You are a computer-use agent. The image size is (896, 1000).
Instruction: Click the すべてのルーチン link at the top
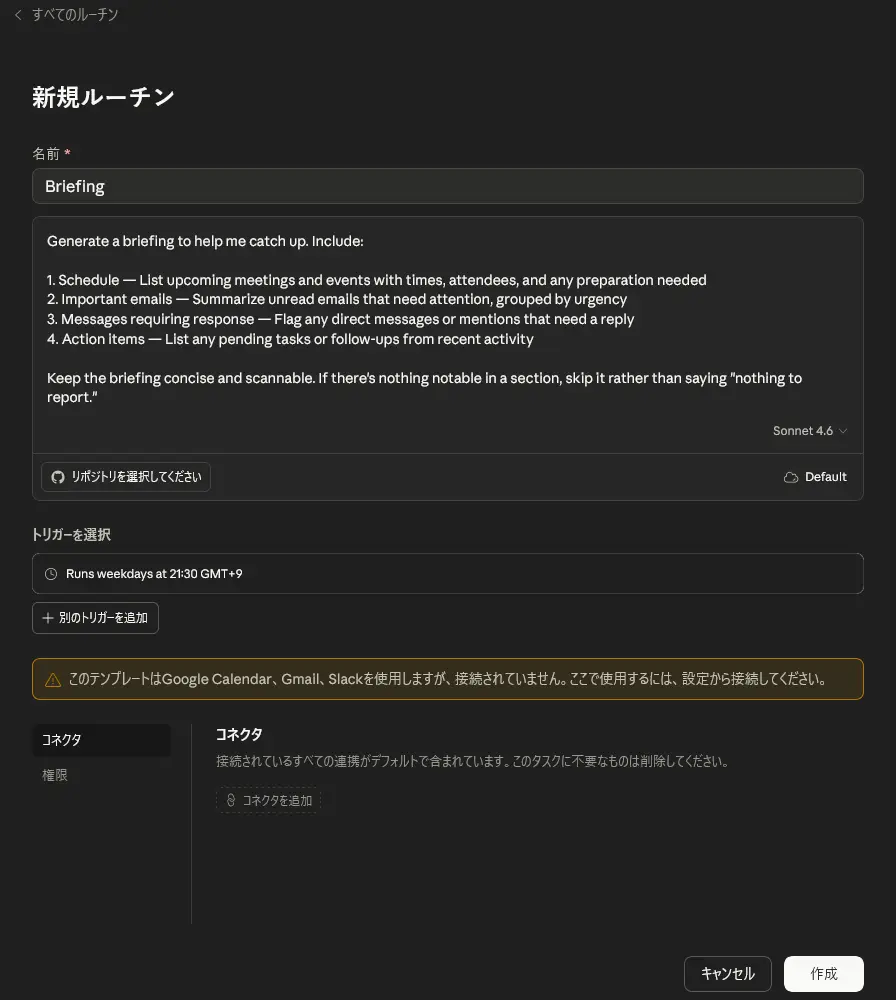click(x=74, y=15)
